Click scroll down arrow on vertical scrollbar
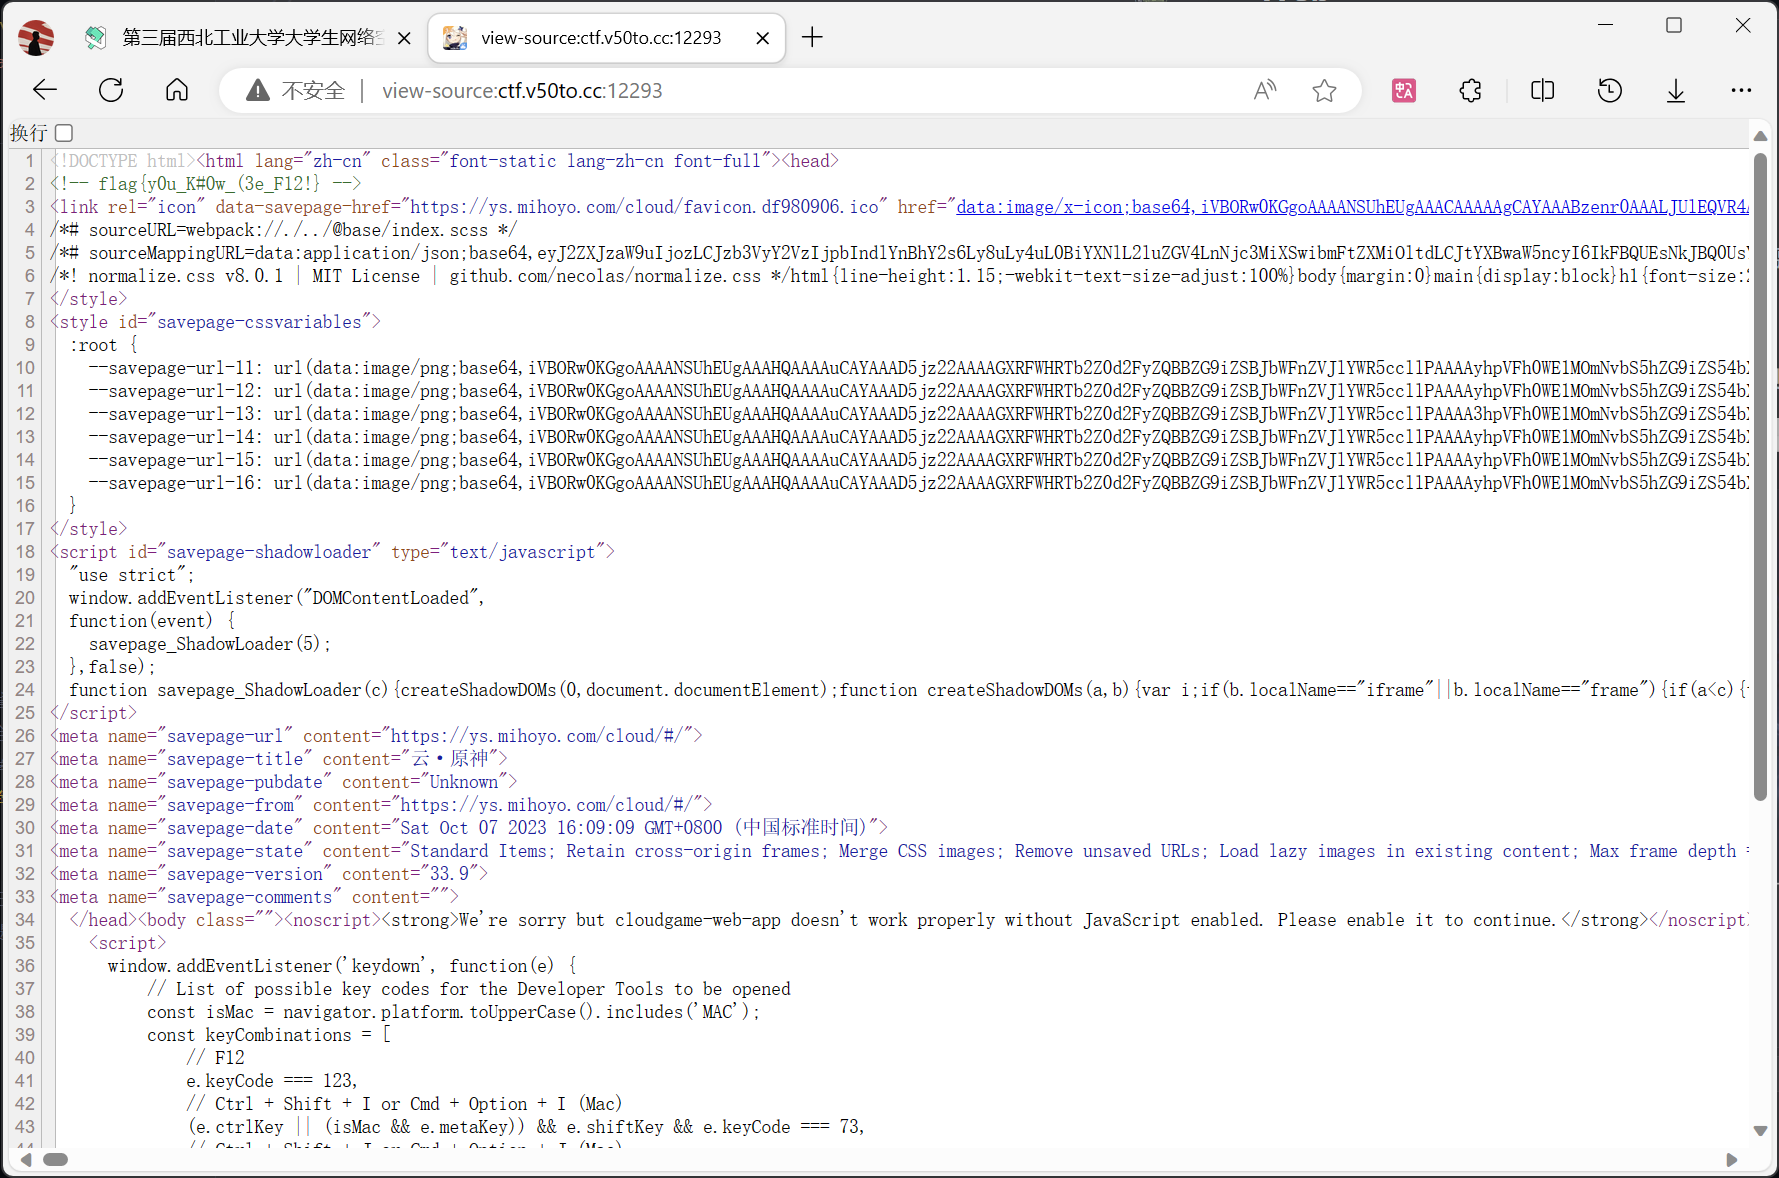1779x1178 pixels. (x=1760, y=1131)
